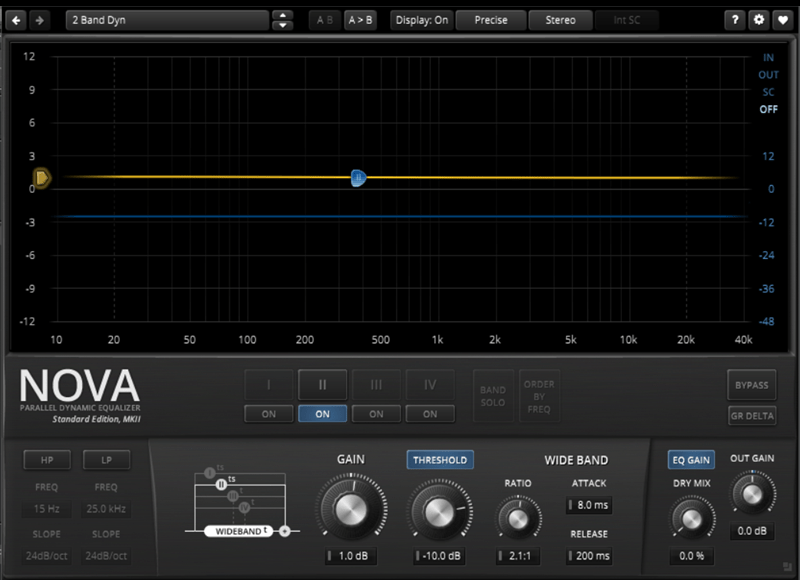800x580 pixels.
Task: Toggle band IV ON switch
Action: 430,414
